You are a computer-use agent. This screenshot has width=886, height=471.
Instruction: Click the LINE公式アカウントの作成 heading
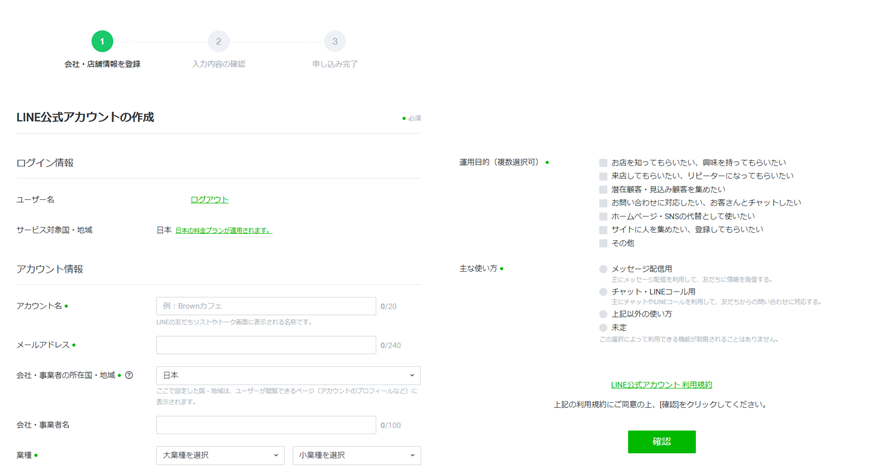(85, 117)
